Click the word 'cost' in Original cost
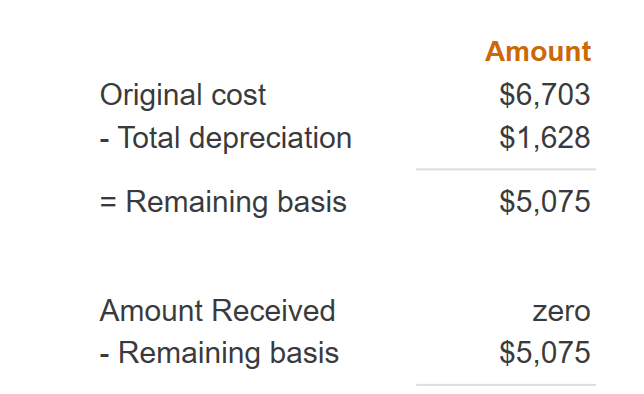The image size is (644, 394). [238, 96]
